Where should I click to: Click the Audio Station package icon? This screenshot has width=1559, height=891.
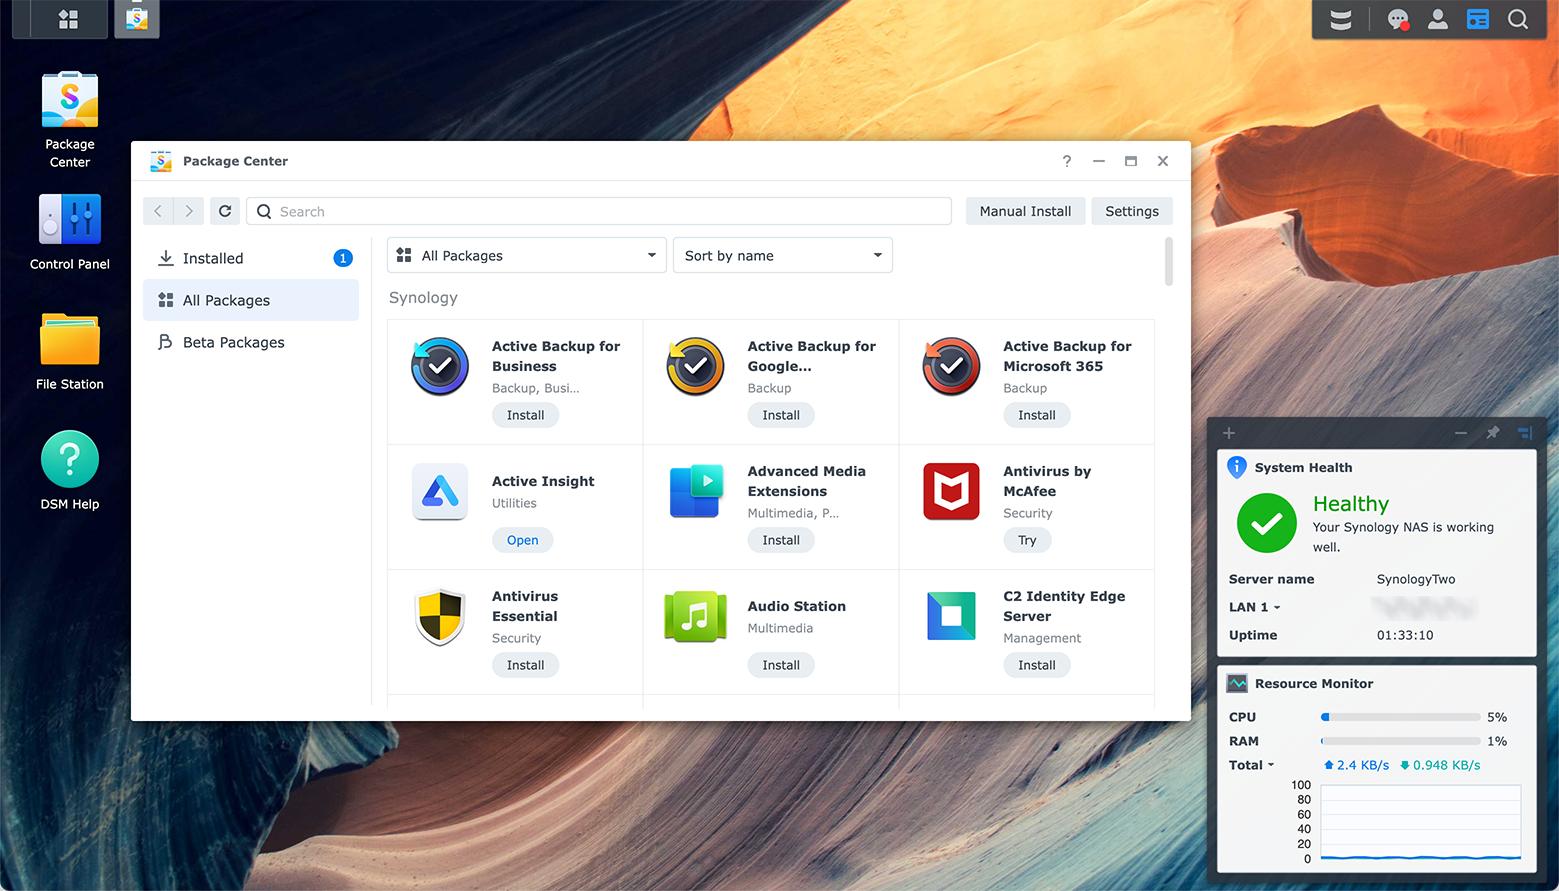pyautogui.click(x=696, y=616)
